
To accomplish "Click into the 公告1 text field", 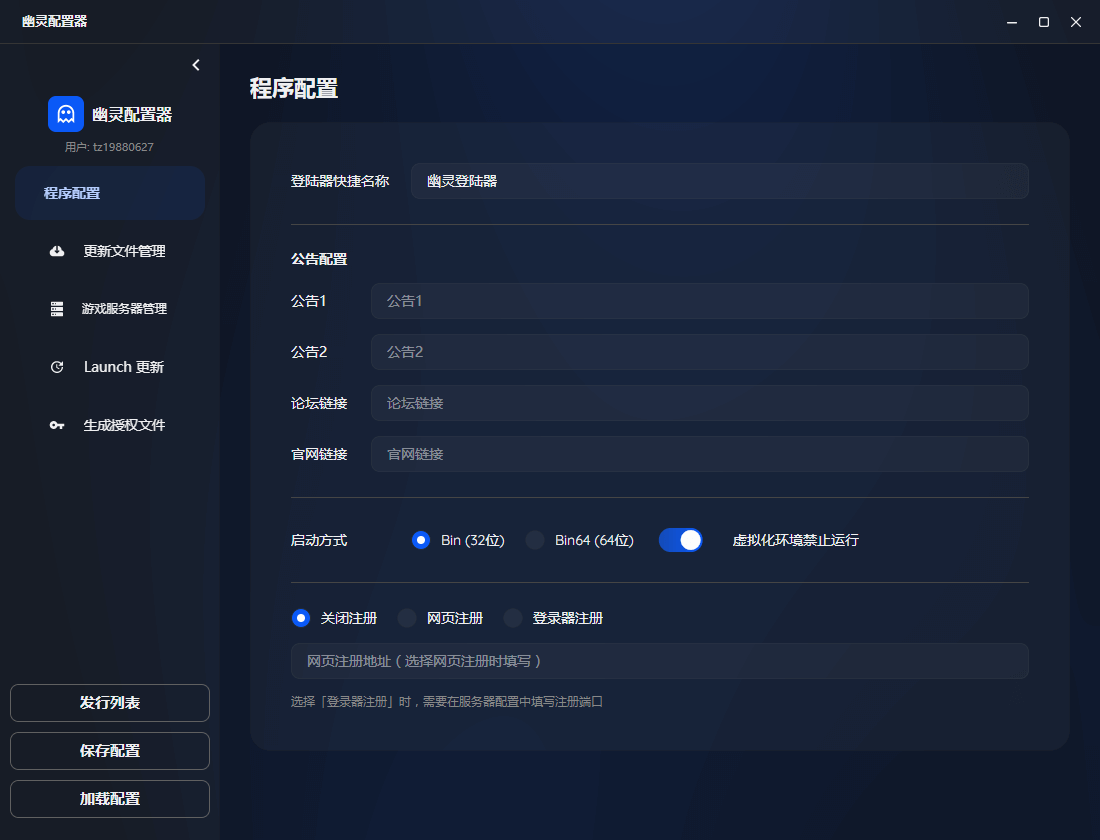I will coord(699,301).
